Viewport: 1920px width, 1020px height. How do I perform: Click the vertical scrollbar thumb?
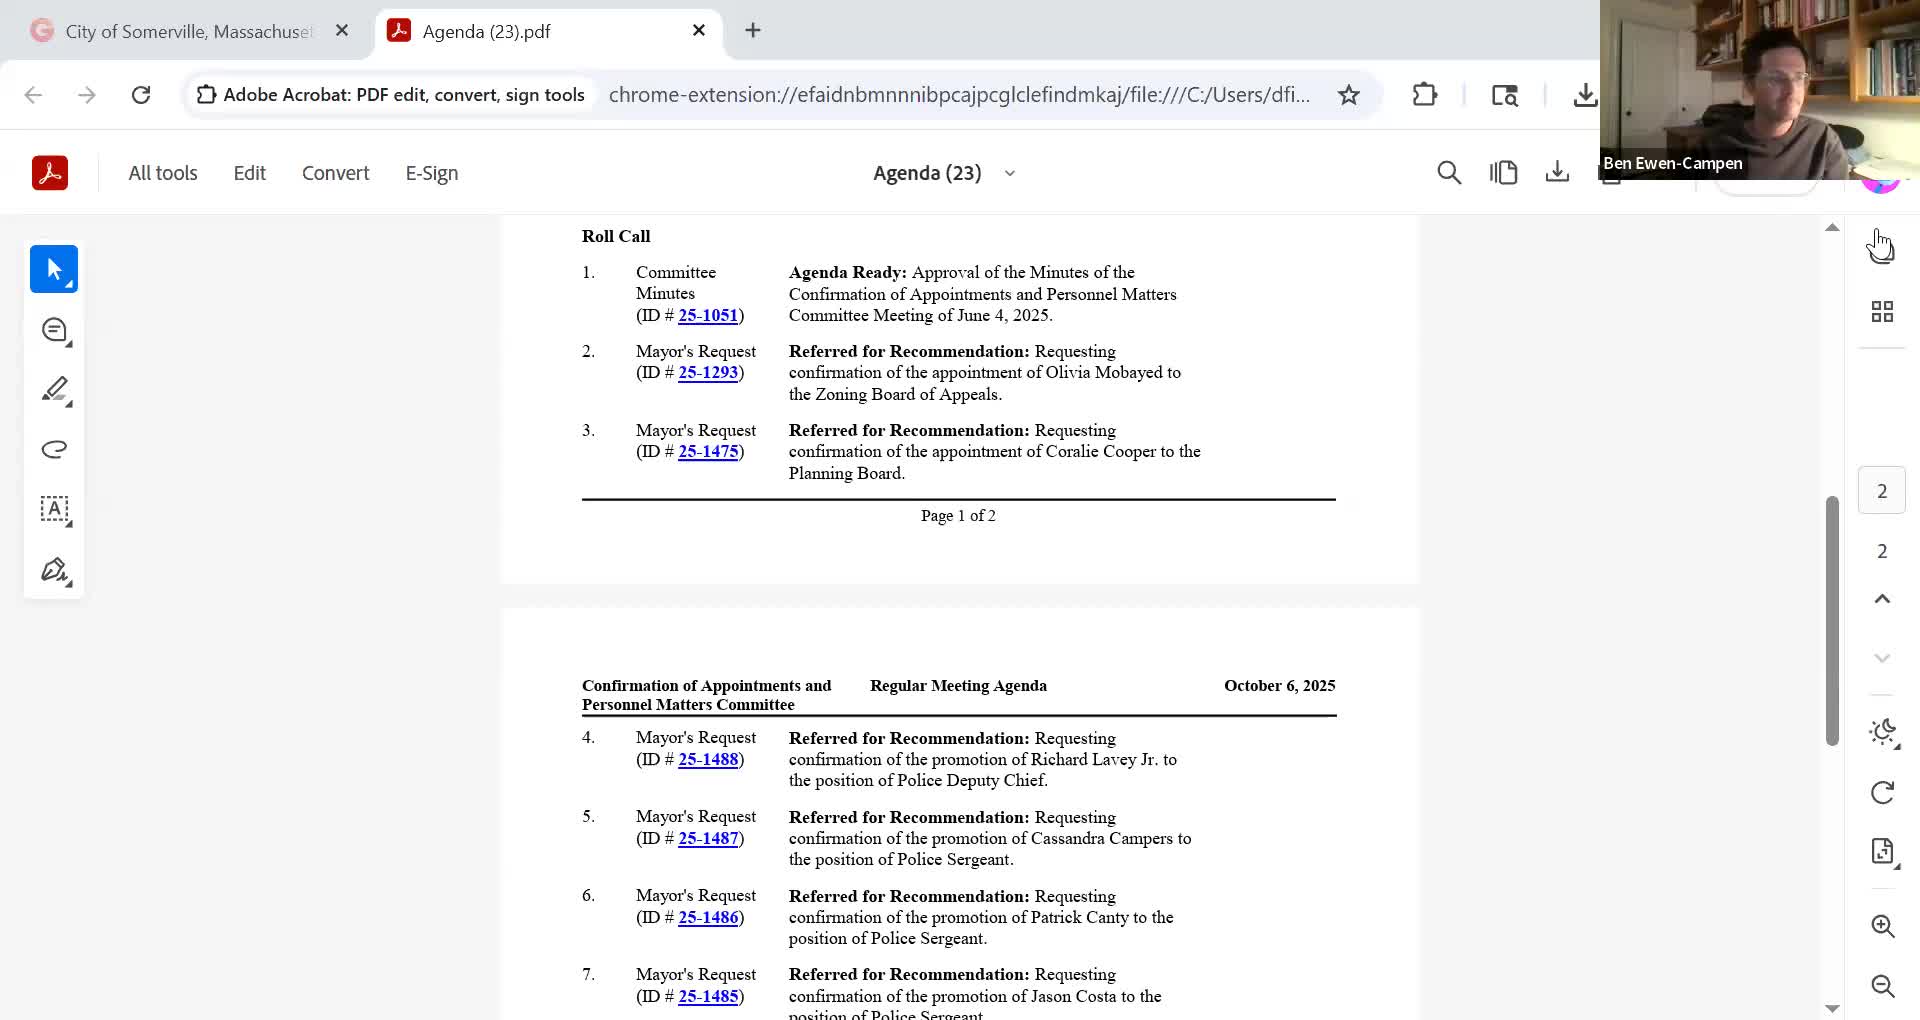click(1832, 620)
